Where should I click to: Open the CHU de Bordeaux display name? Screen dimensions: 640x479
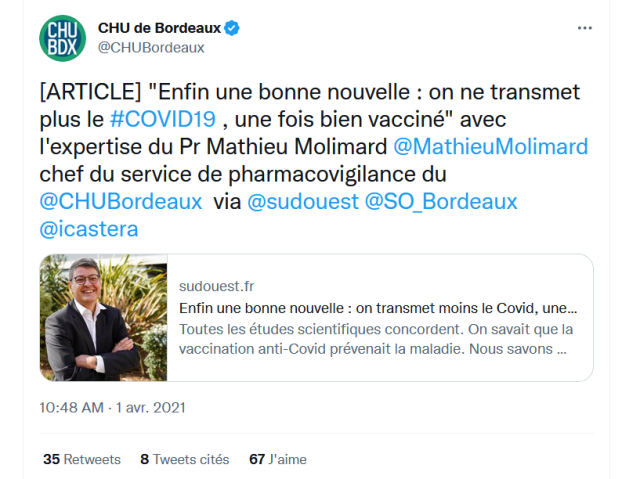pyautogui.click(x=159, y=28)
